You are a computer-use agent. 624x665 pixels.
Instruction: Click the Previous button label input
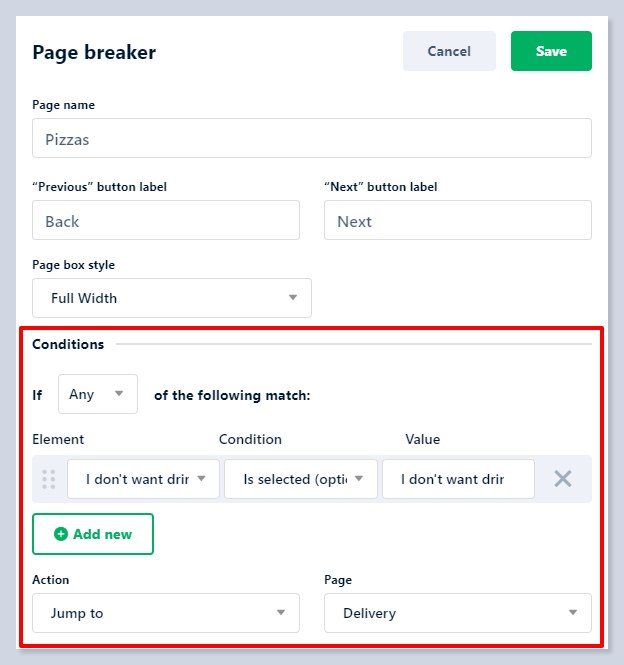(165, 221)
